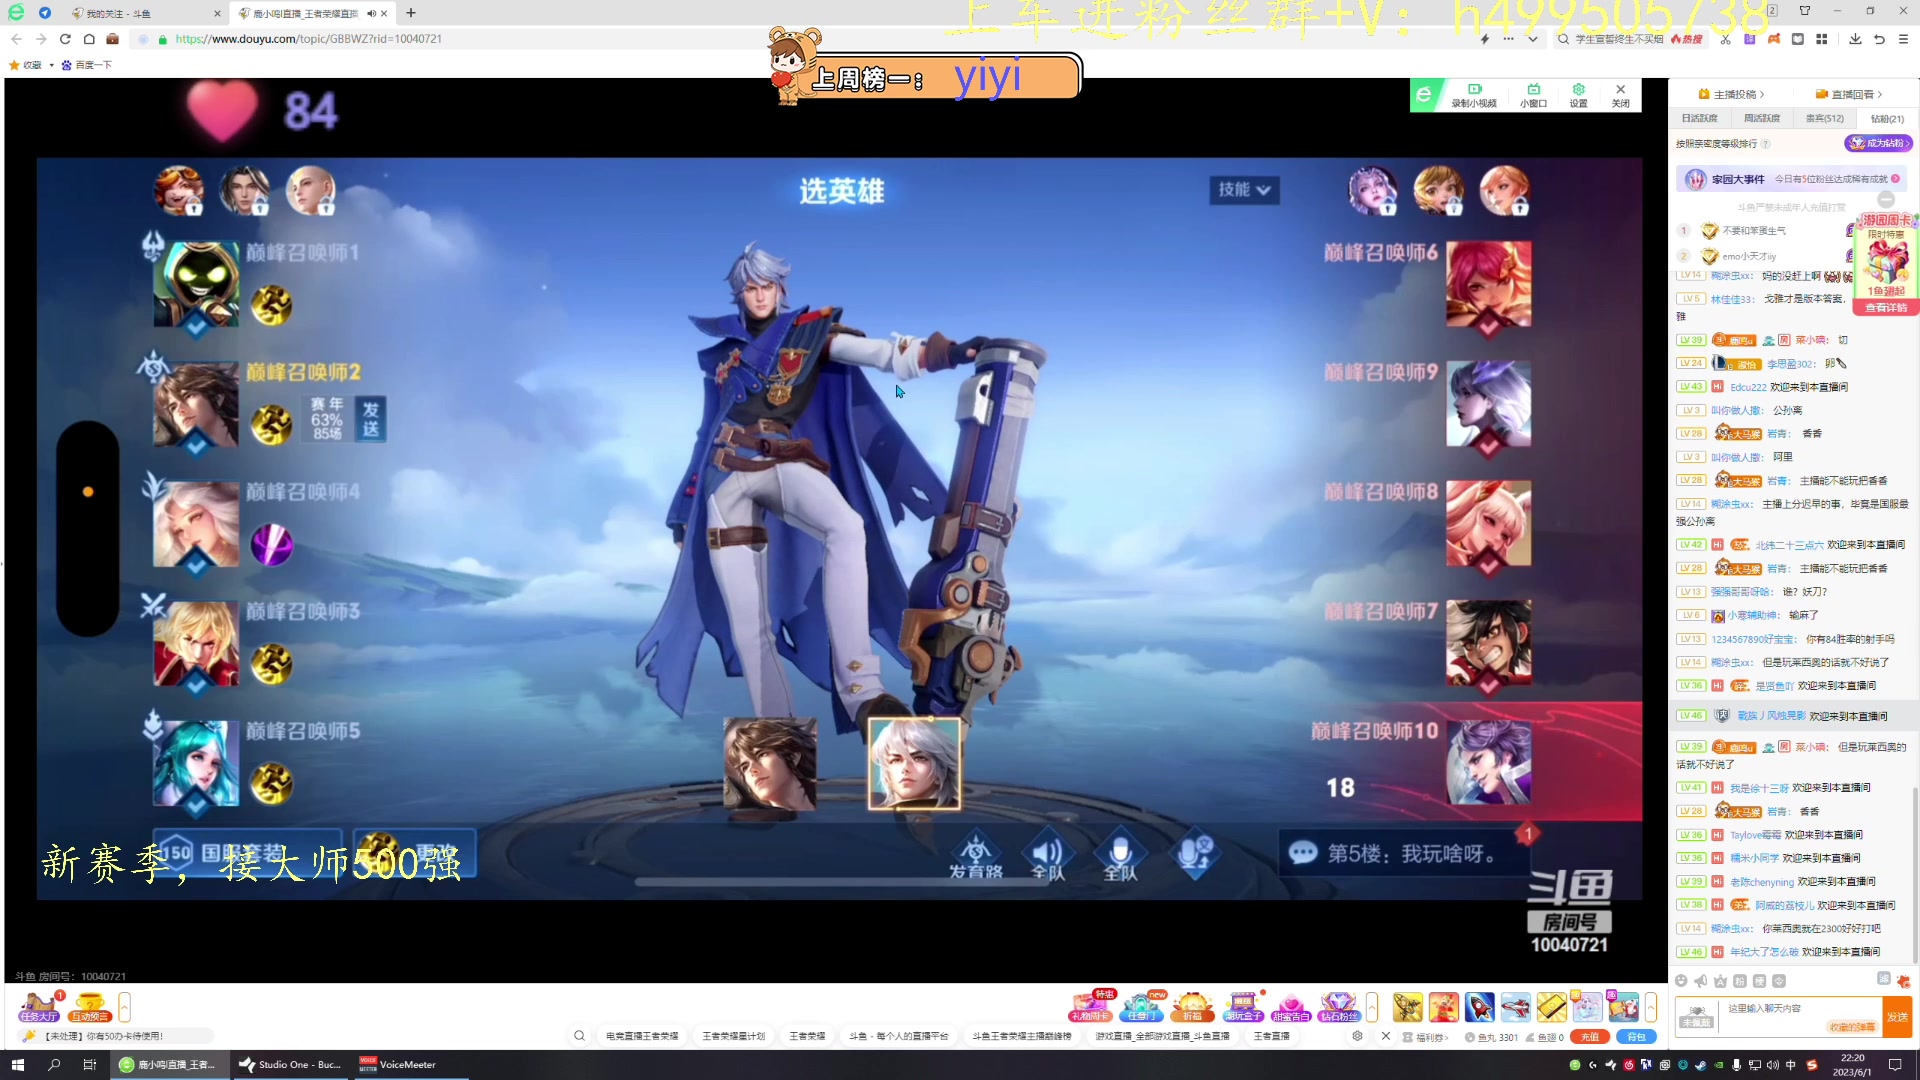Select the airplane gift icon
Image resolution: width=1920 pixels, height=1080 pixels.
coord(1516,1006)
